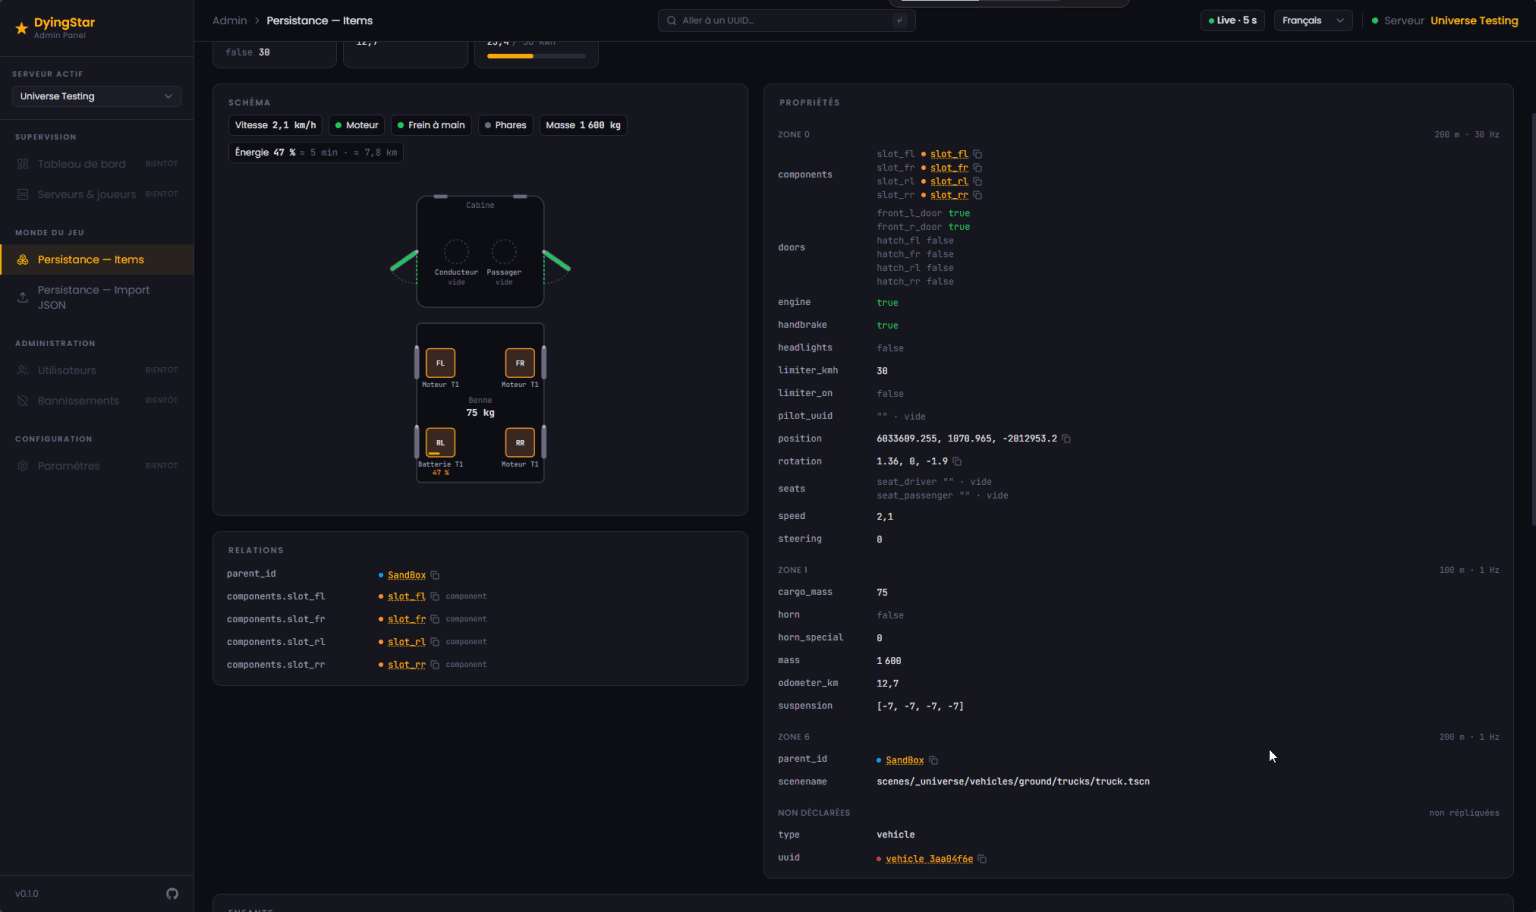Follow the SandBox link in Relations
The height and width of the screenshot is (912, 1536).
407,575
